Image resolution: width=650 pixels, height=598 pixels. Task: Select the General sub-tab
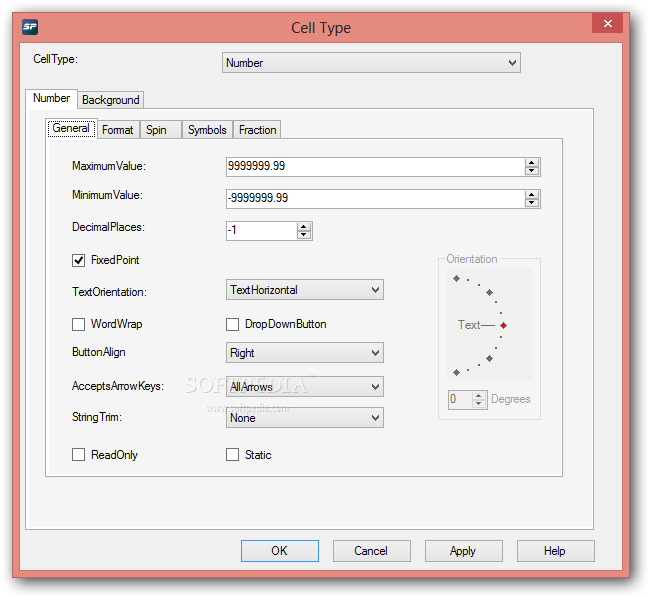click(x=71, y=128)
